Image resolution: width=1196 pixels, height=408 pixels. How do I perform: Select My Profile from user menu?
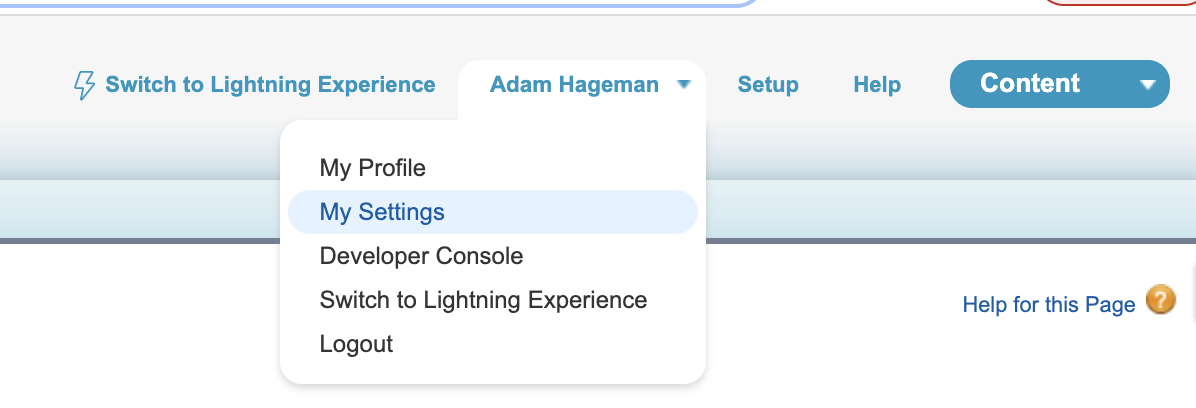372,168
